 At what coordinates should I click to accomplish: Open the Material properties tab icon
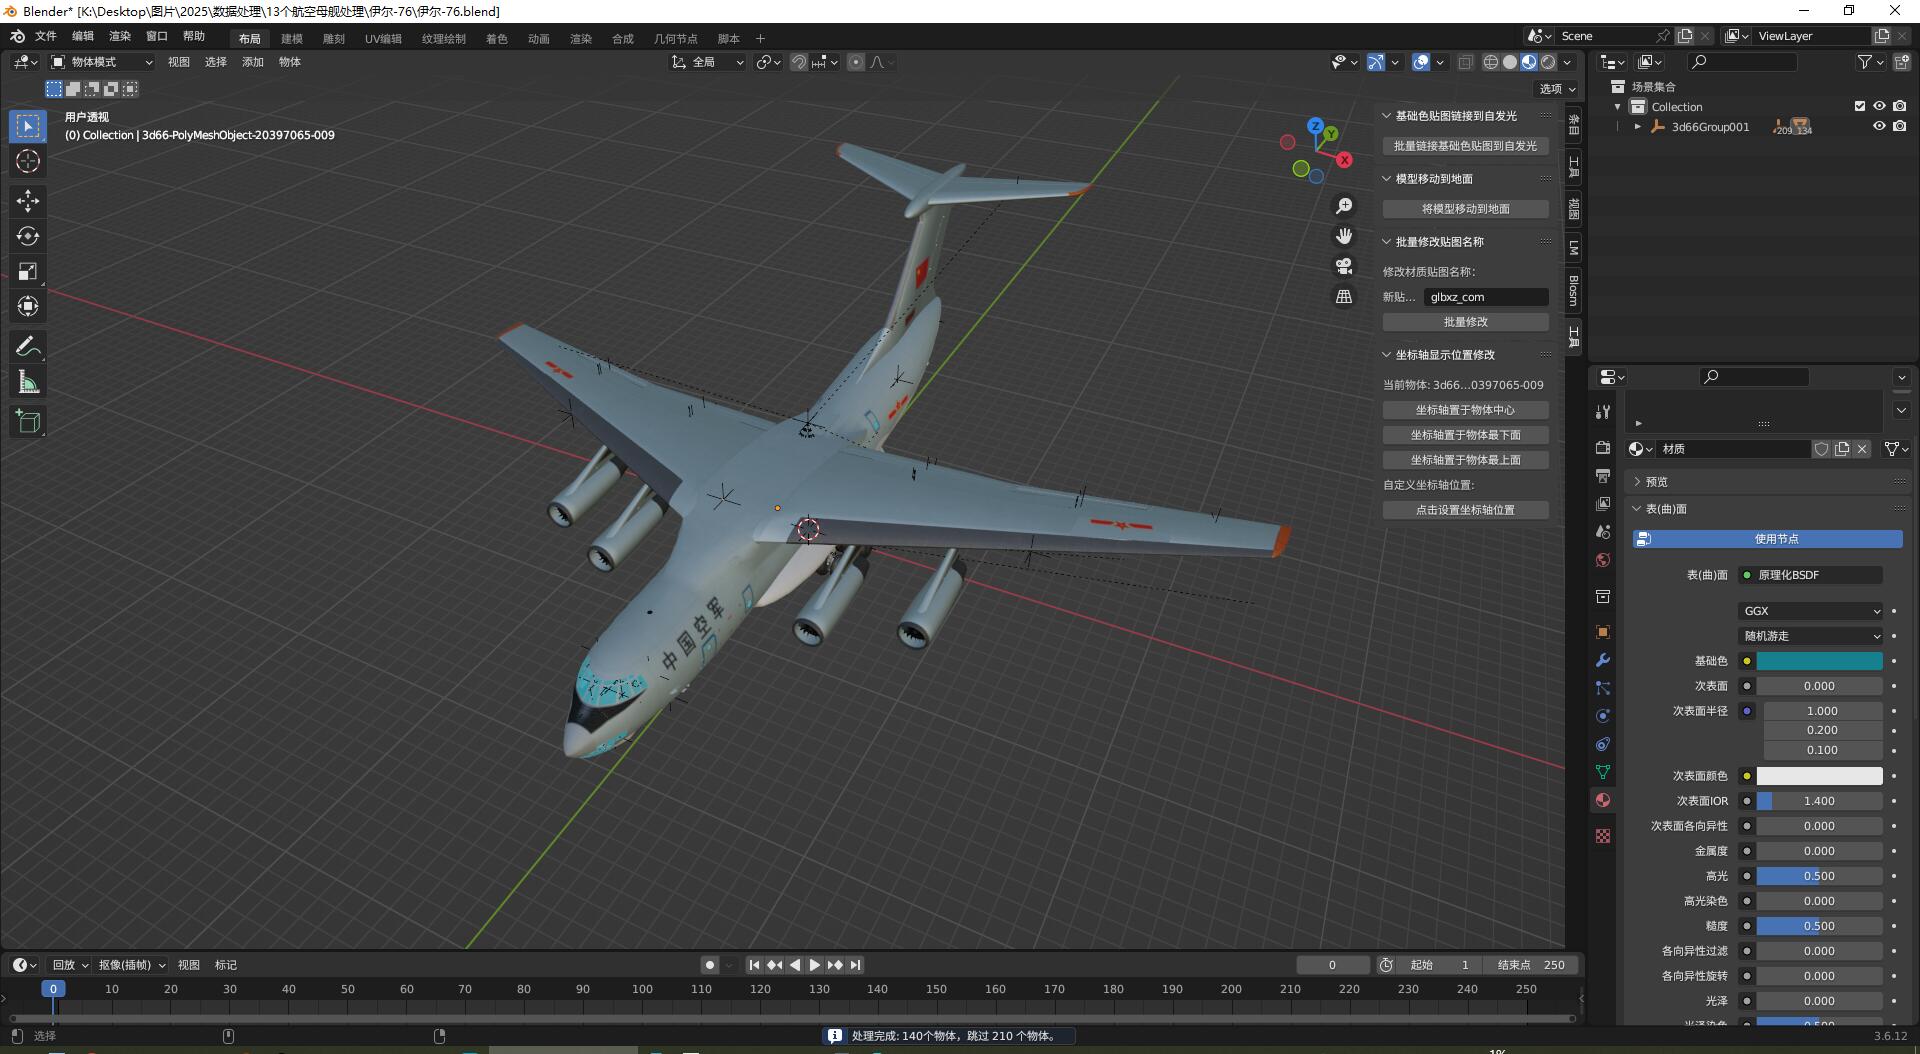click(1603, 800)
